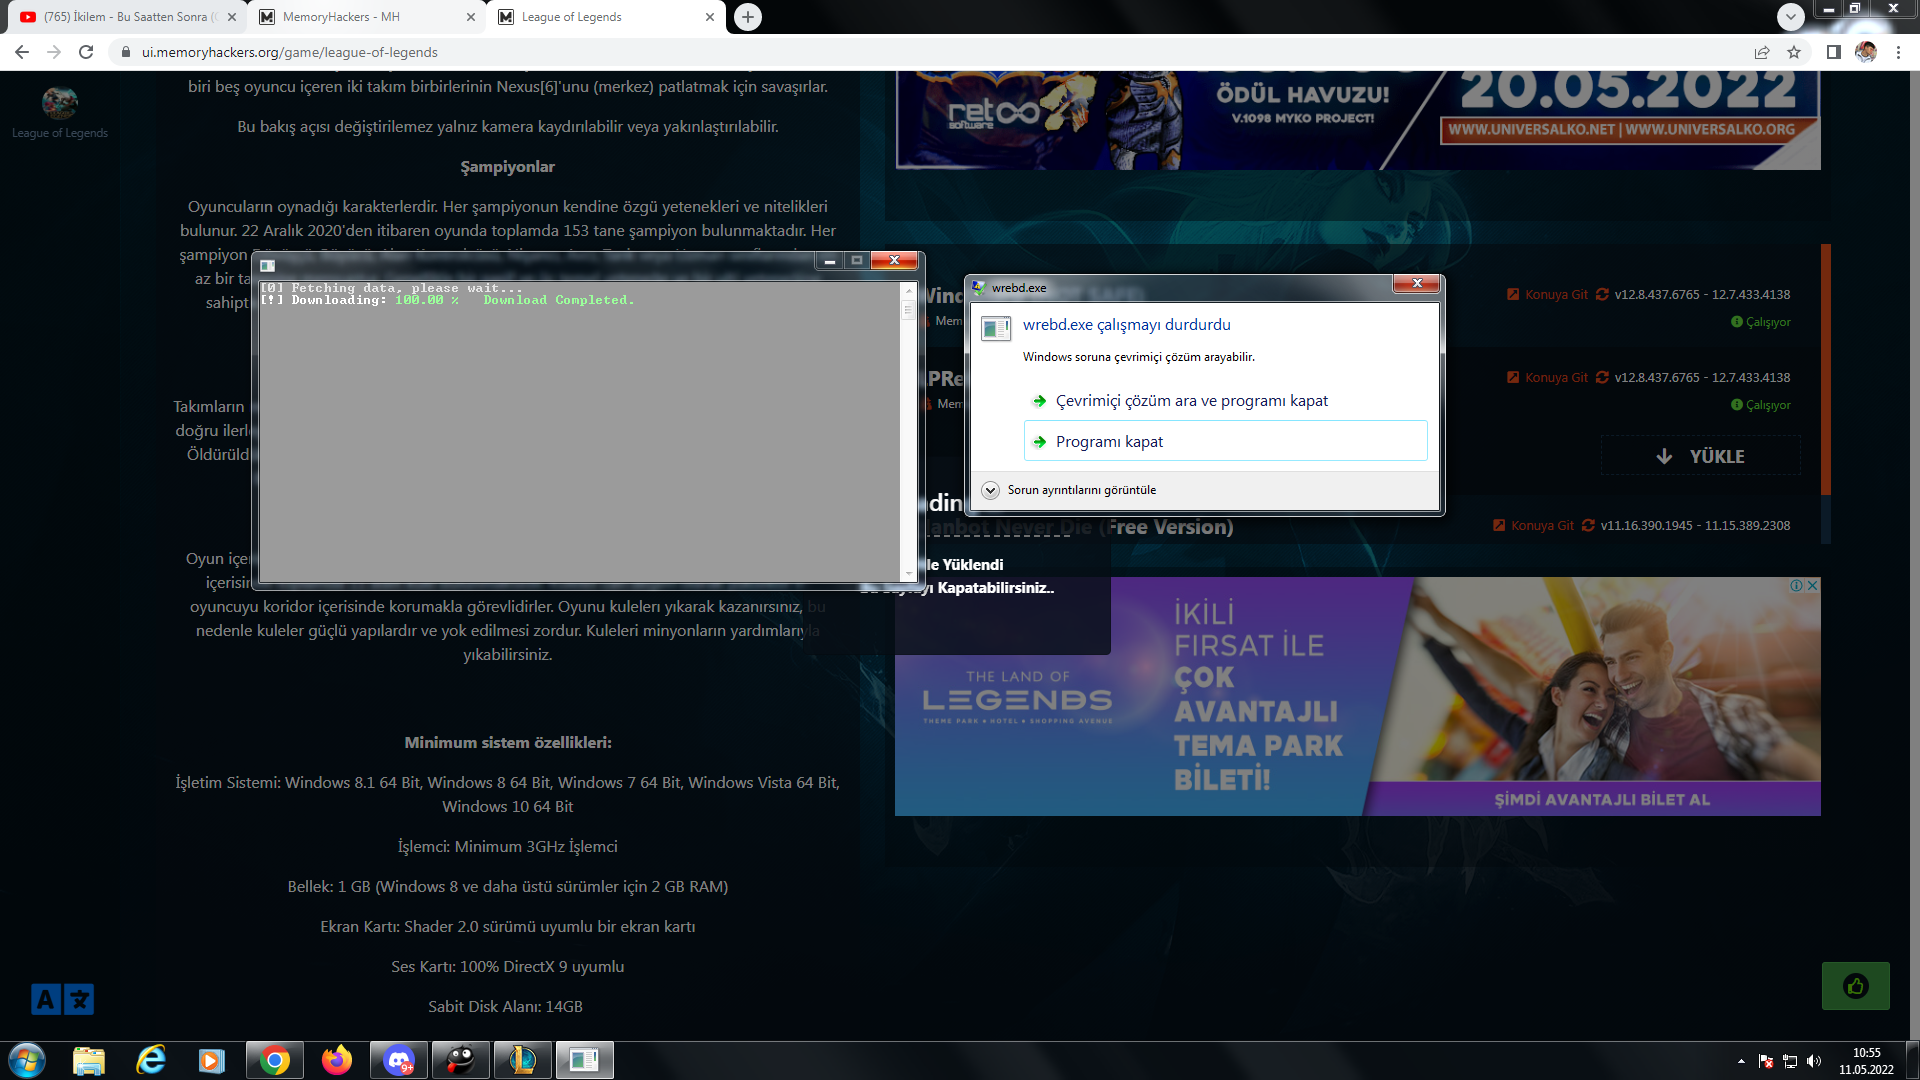The height and width of the screenshot is (1080, 1920).
Task: Click the second Çalışıyor status indicator
Action: pos(1760,405)
